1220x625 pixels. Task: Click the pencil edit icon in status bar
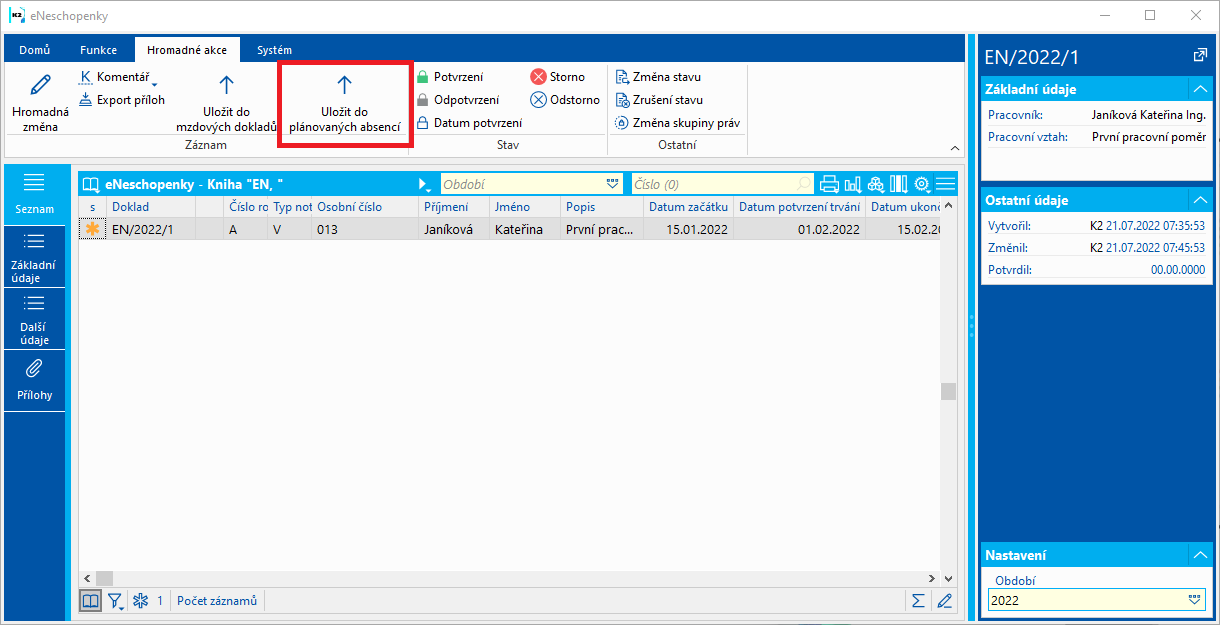(944, 601)
